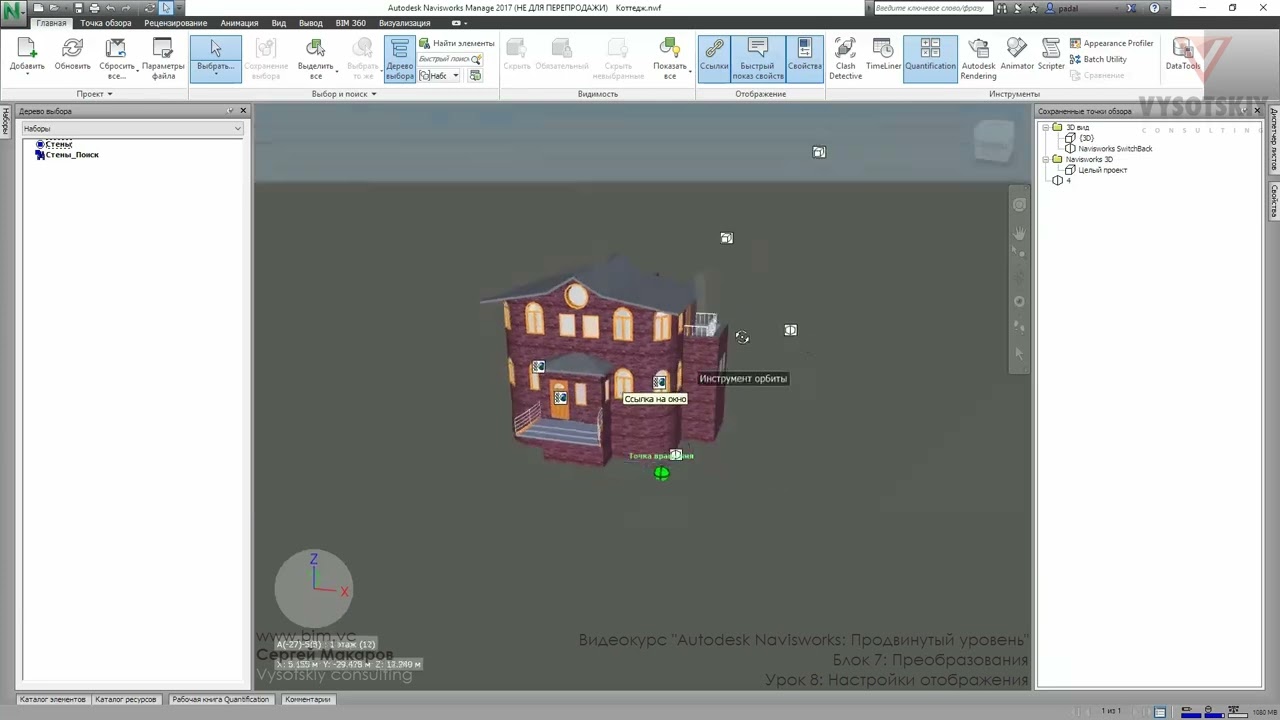This screenshot has height=720, width=1280.
Task: Open the Scripter tool
Action: click(x=1051, y=55)
